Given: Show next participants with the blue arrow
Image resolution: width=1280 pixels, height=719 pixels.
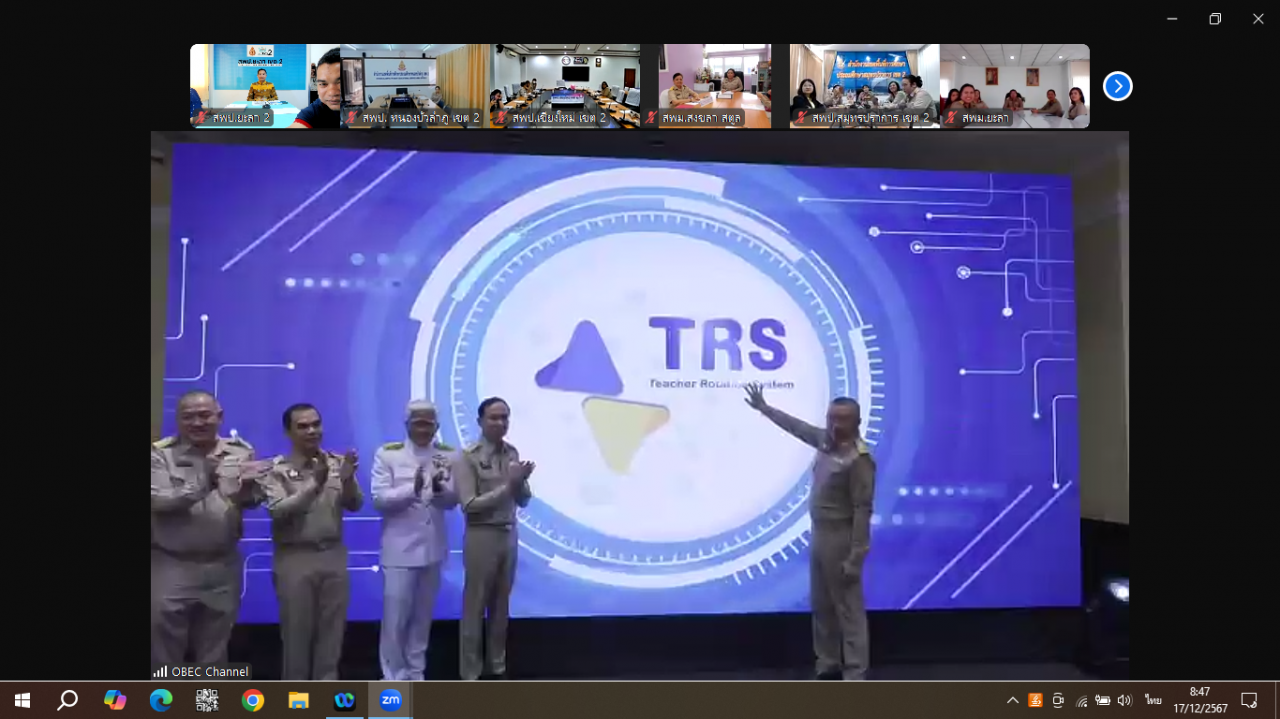Looking at the screenshot, I should point(1117,87).
